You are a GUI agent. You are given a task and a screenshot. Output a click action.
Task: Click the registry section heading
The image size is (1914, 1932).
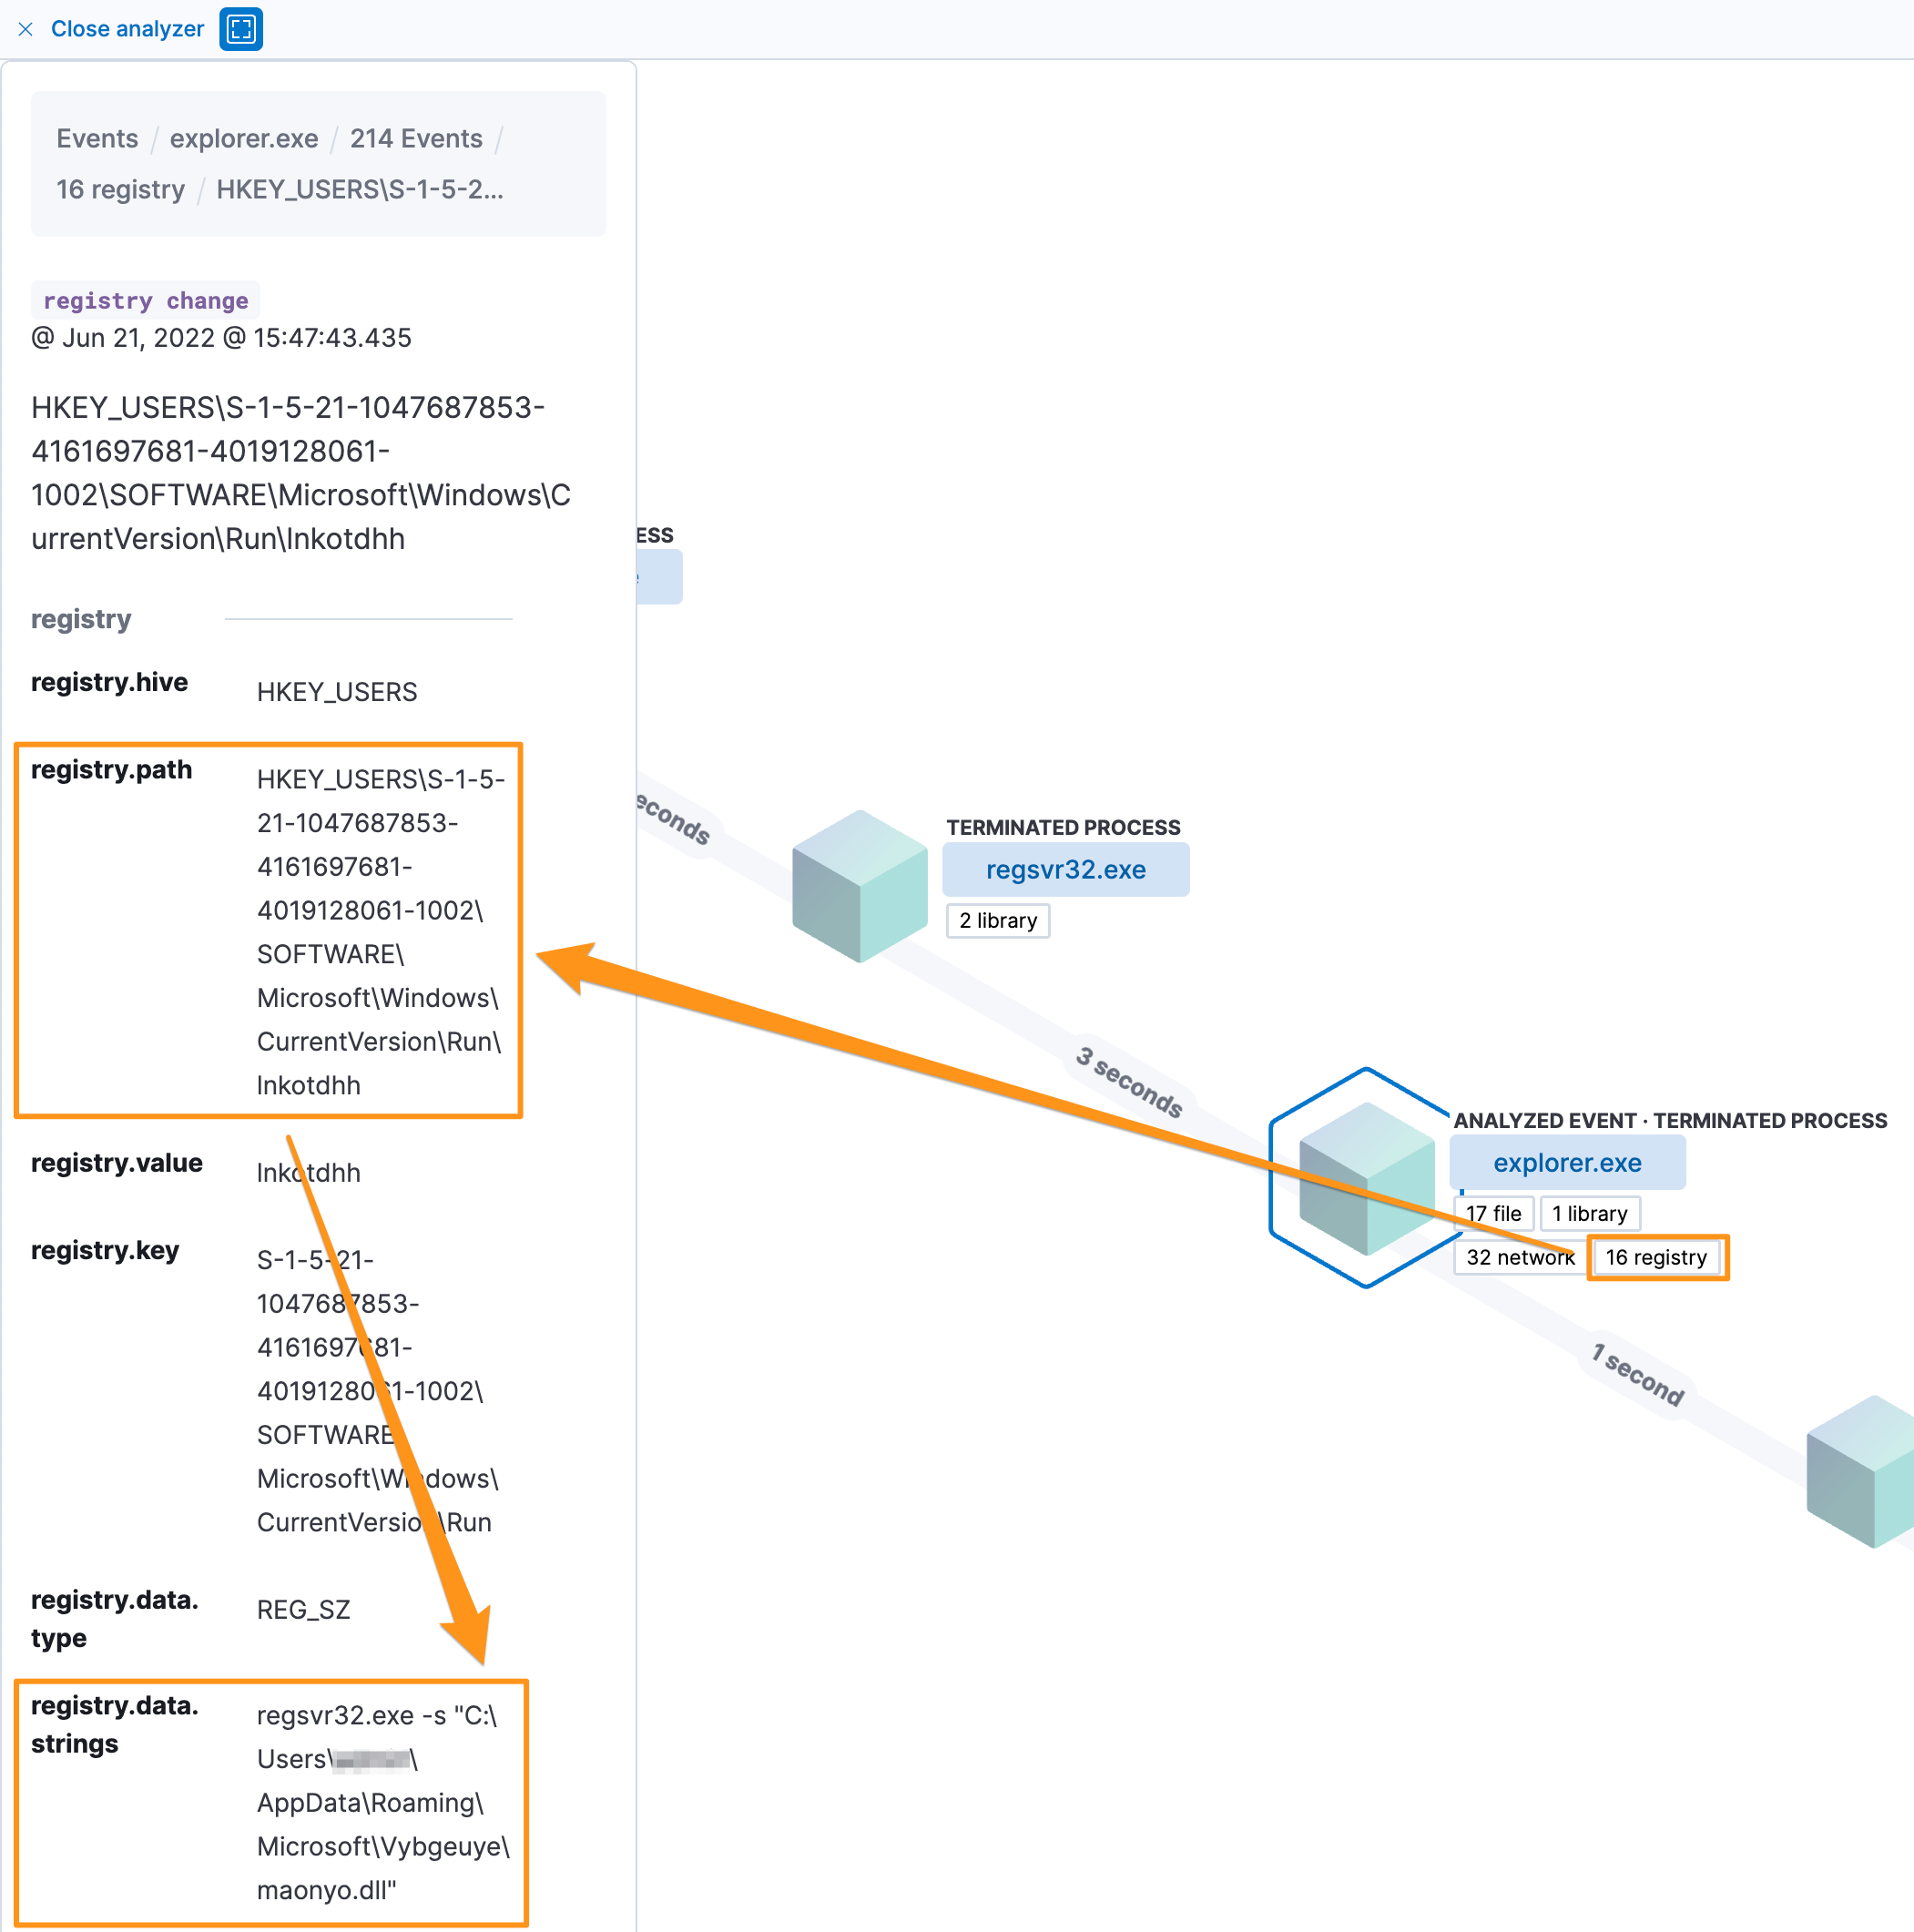click(x=81, y=619)
